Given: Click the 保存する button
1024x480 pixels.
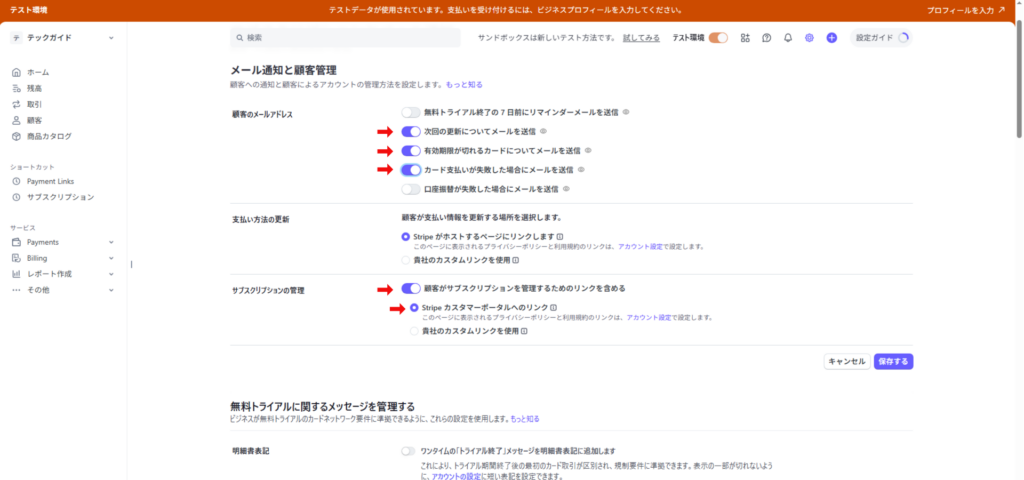Looking at the screenshot, I should pyautogui.click(x=893, y=362).
